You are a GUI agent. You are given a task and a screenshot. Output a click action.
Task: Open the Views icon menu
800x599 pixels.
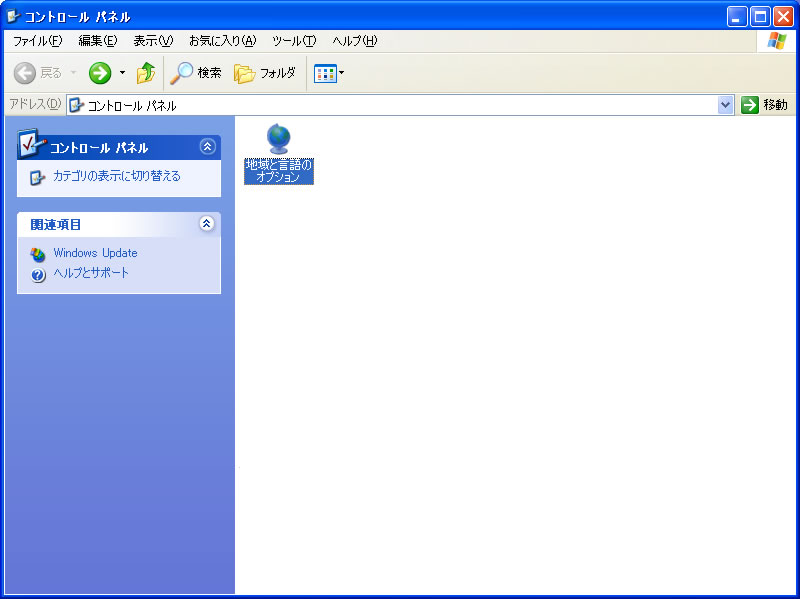(329, 73)
